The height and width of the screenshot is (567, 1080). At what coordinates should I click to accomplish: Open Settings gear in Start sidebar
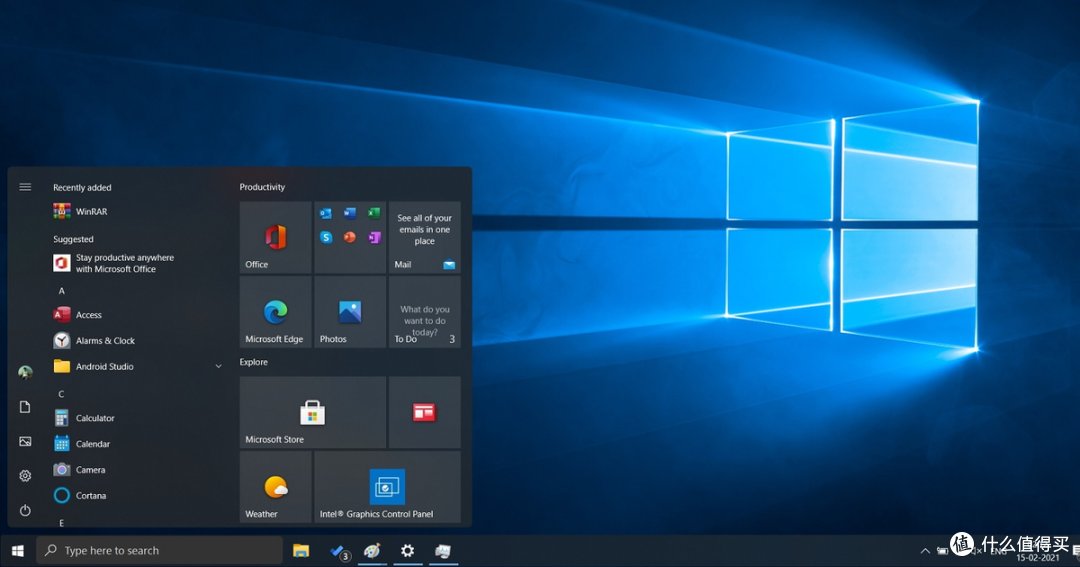point(25,475)
